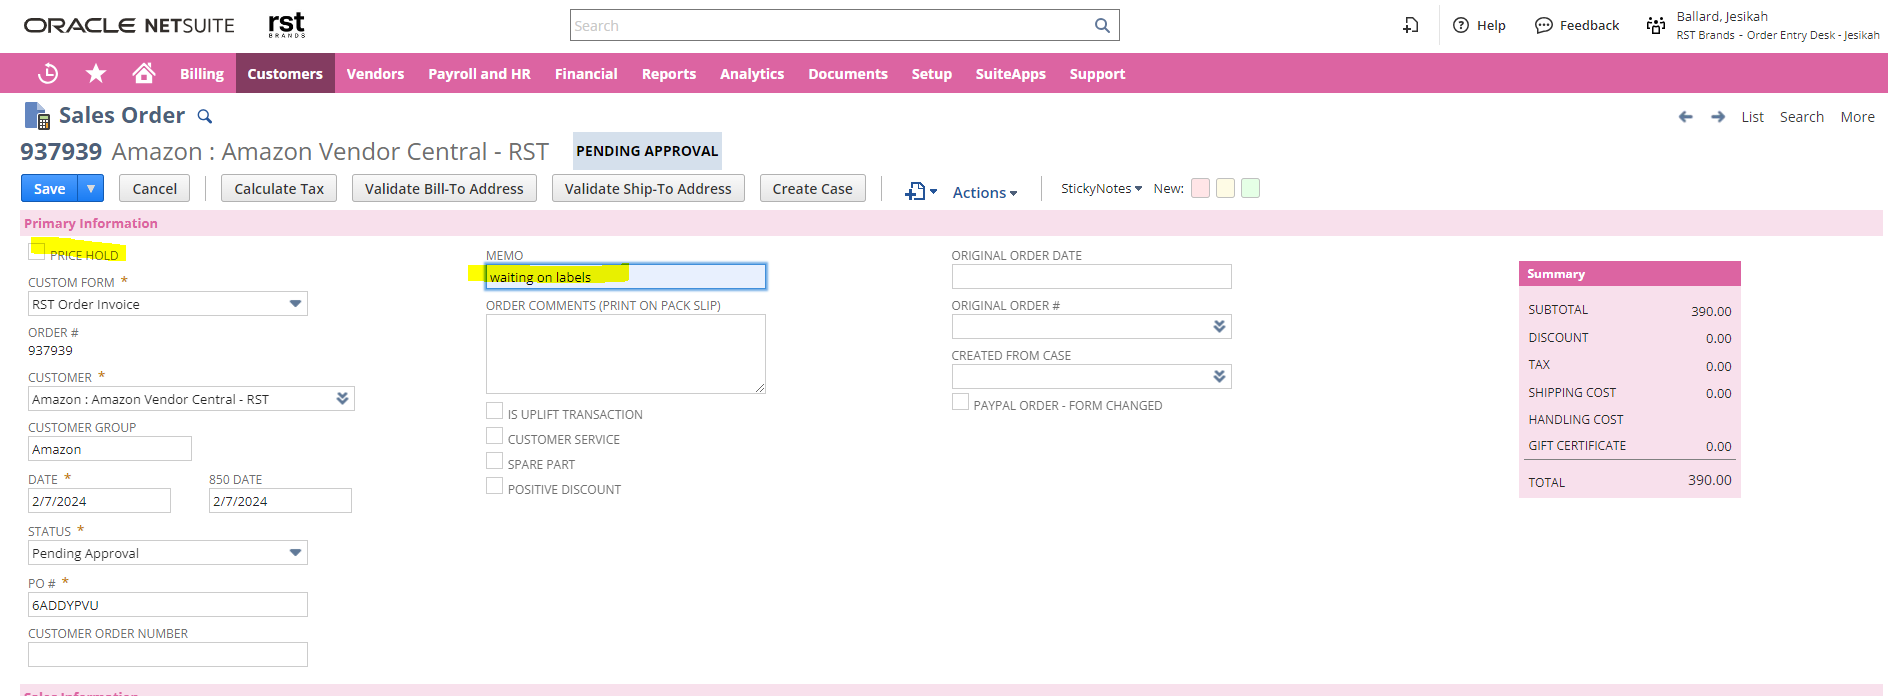1888x696 pixels.
Task: Click the search magnifier in global search
Action: 1102,25
